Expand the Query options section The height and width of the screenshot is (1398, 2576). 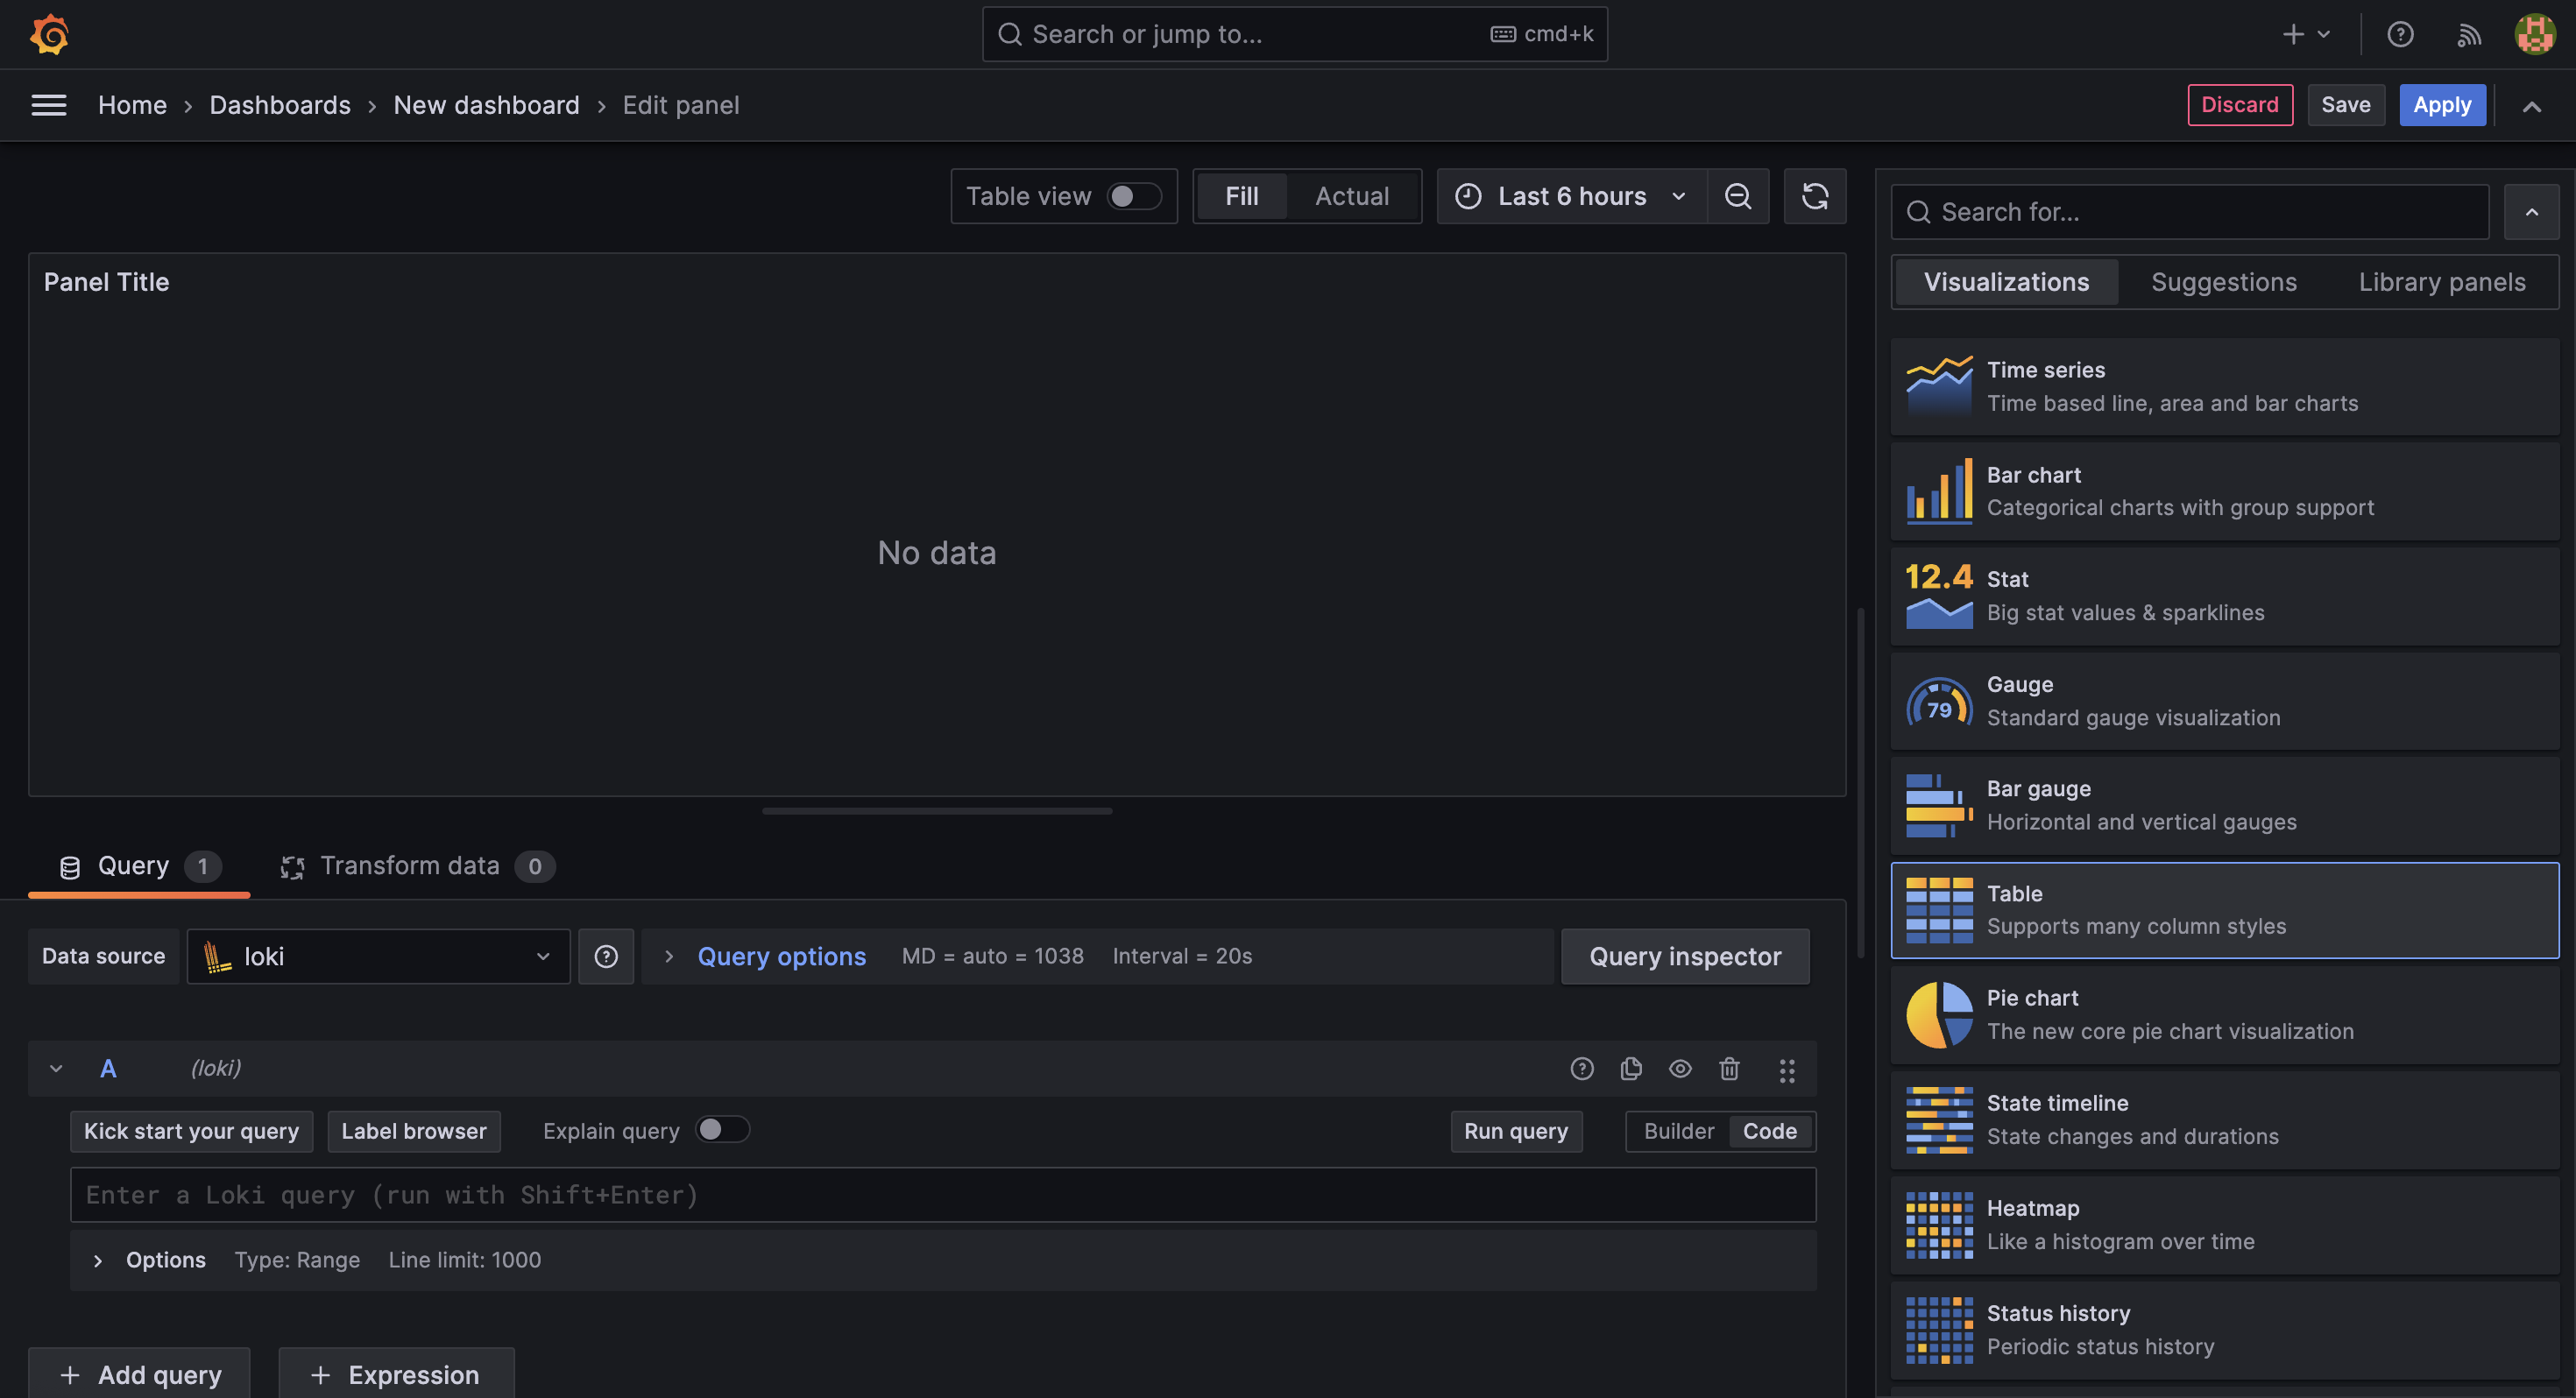(781, 956)
